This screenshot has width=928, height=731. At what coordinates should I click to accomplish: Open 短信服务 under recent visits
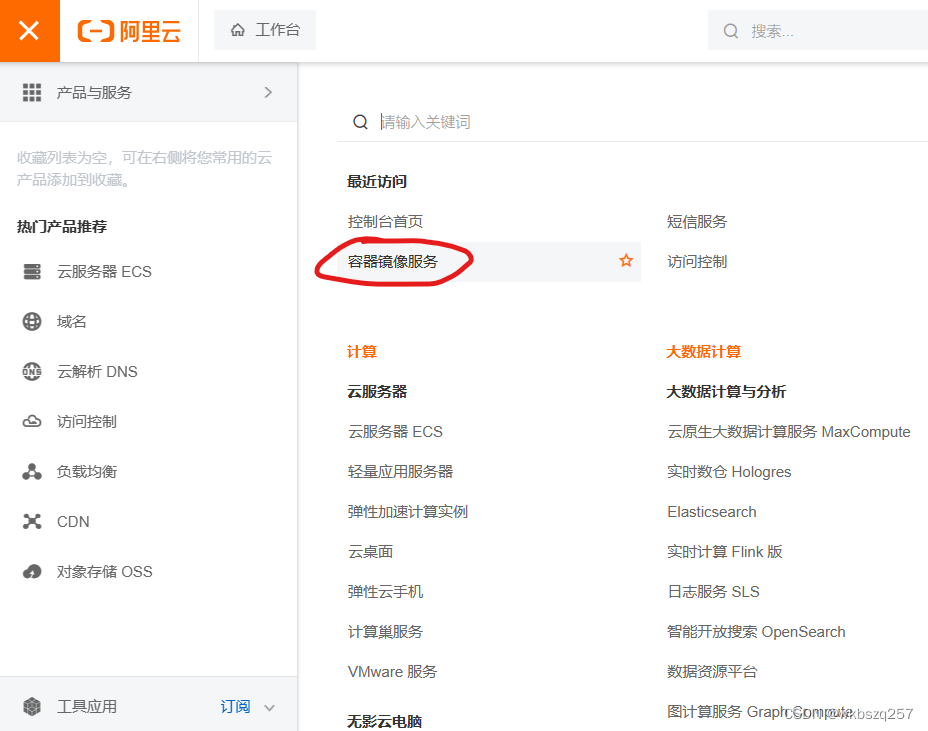point(697,222)
